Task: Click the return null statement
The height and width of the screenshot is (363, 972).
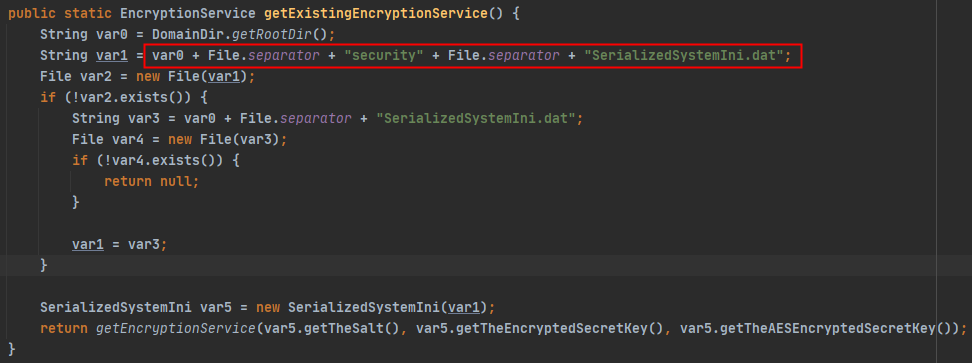Action: point(151,182)
